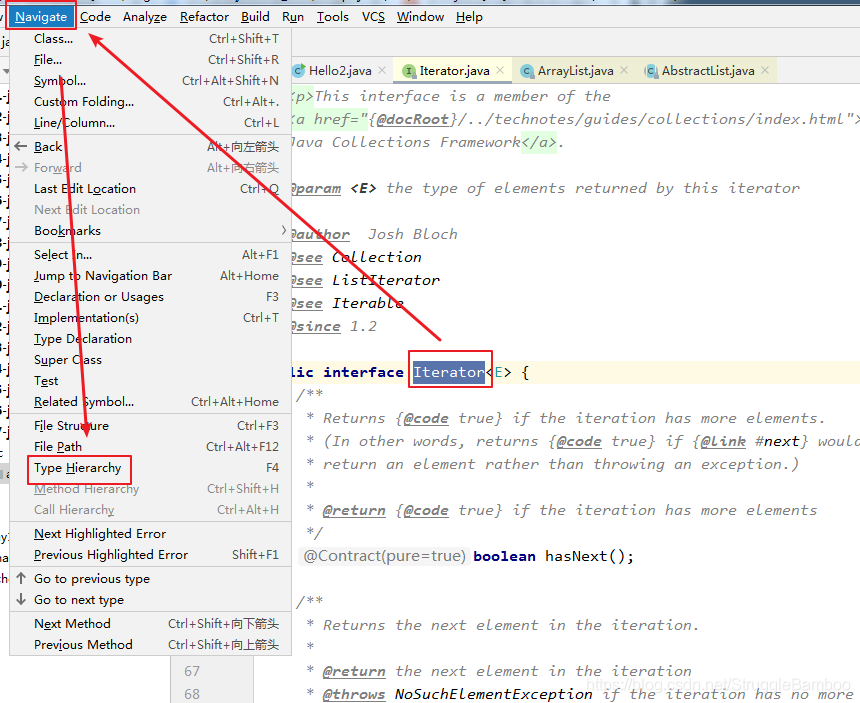Screen dimensions: 860x703
Task: Click line number 68 in gutter
Action: [192, 694]
